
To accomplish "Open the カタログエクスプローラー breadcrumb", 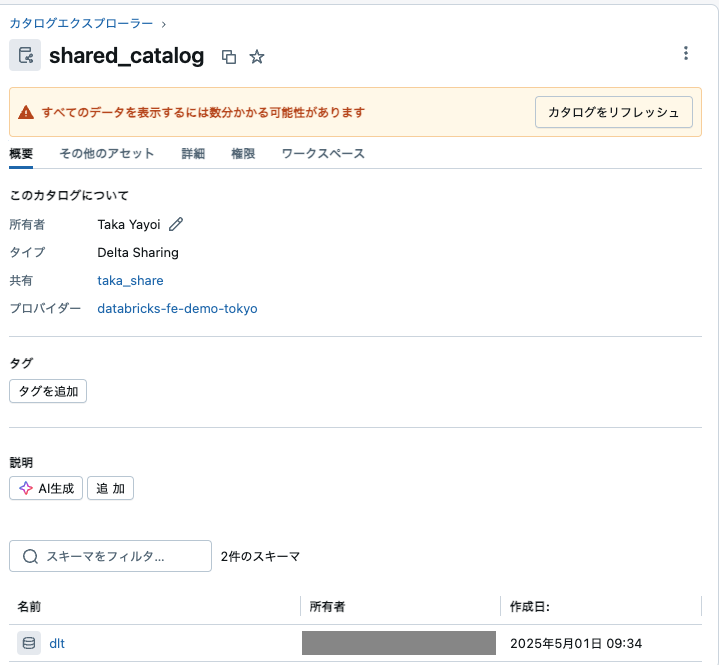I will point(81,23).
